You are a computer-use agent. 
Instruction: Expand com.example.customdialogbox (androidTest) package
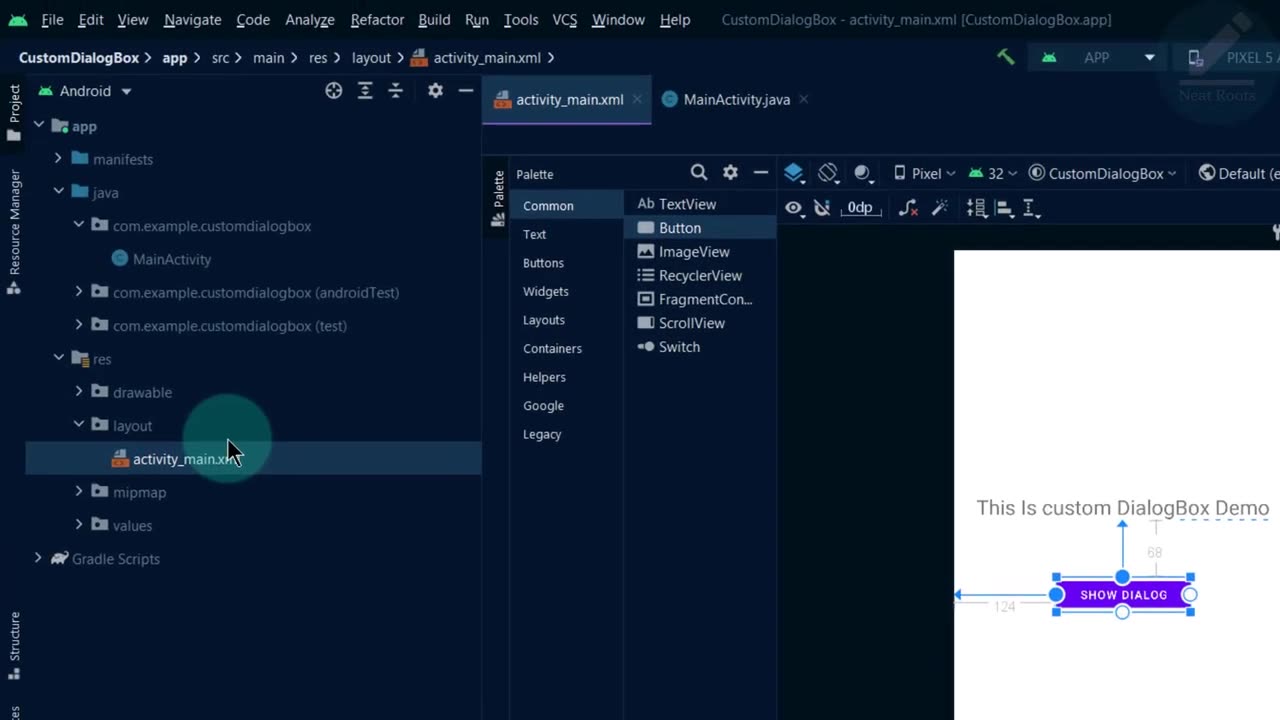(79, 292)
